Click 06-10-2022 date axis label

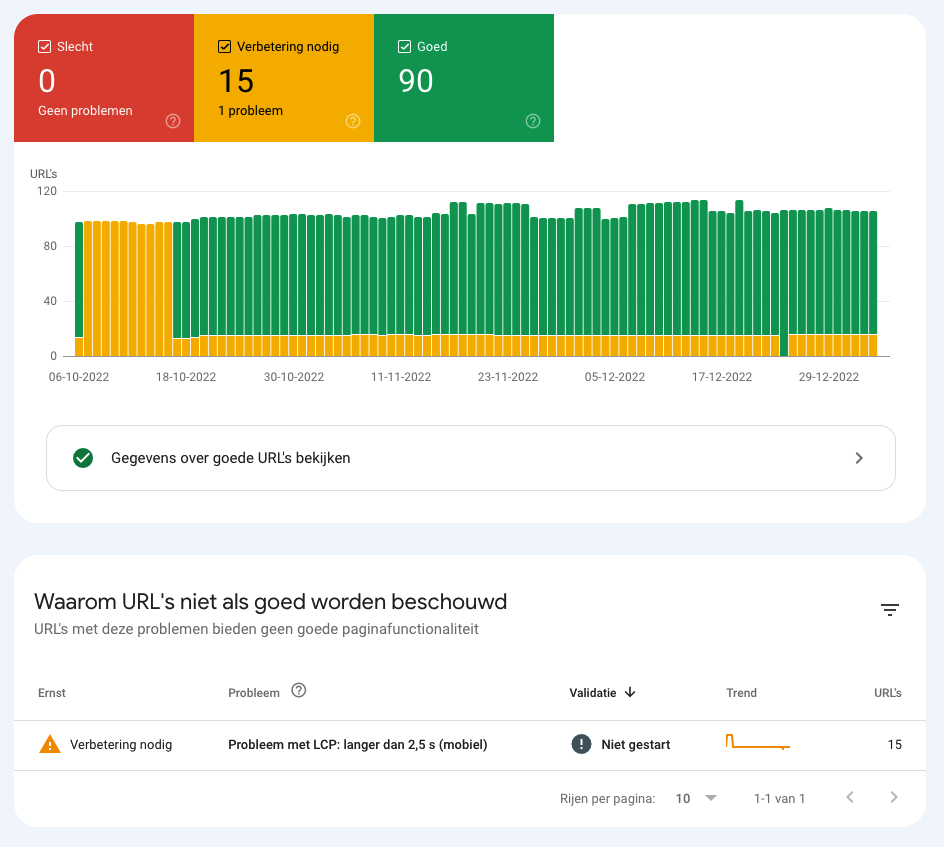(79, 377)
